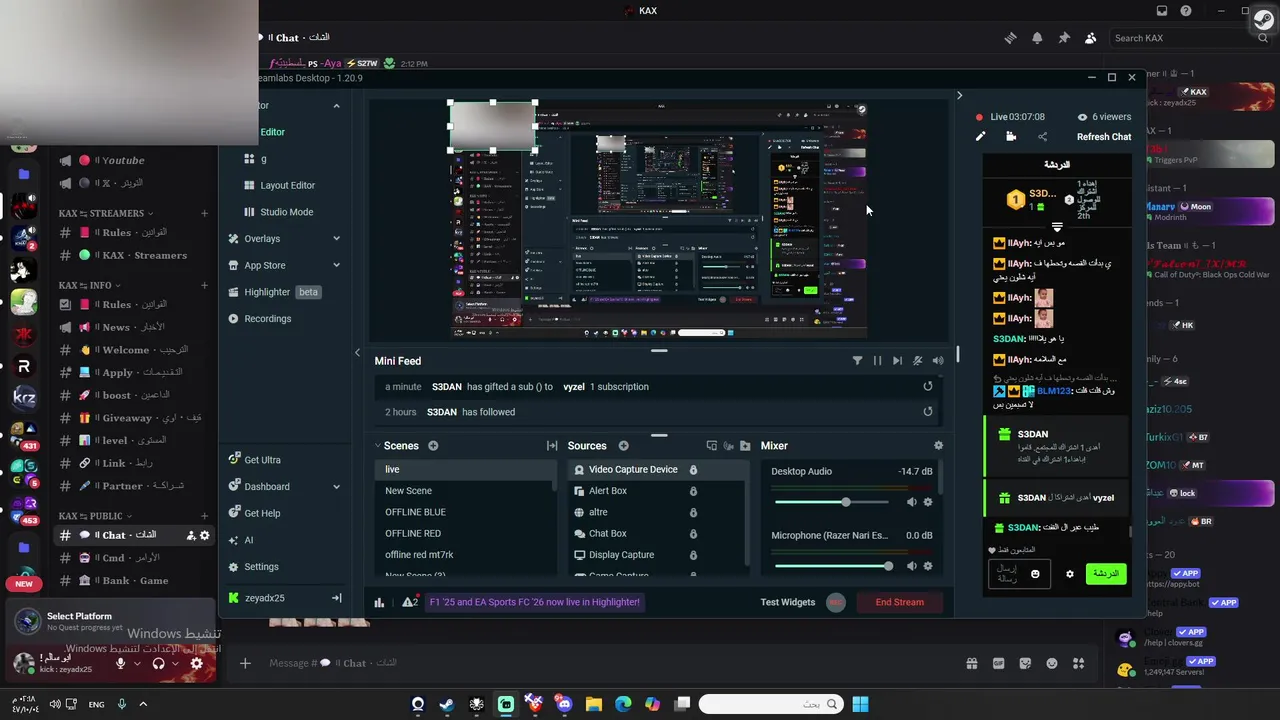Skip the current alert in Mini Feed

tap(897, 361)
